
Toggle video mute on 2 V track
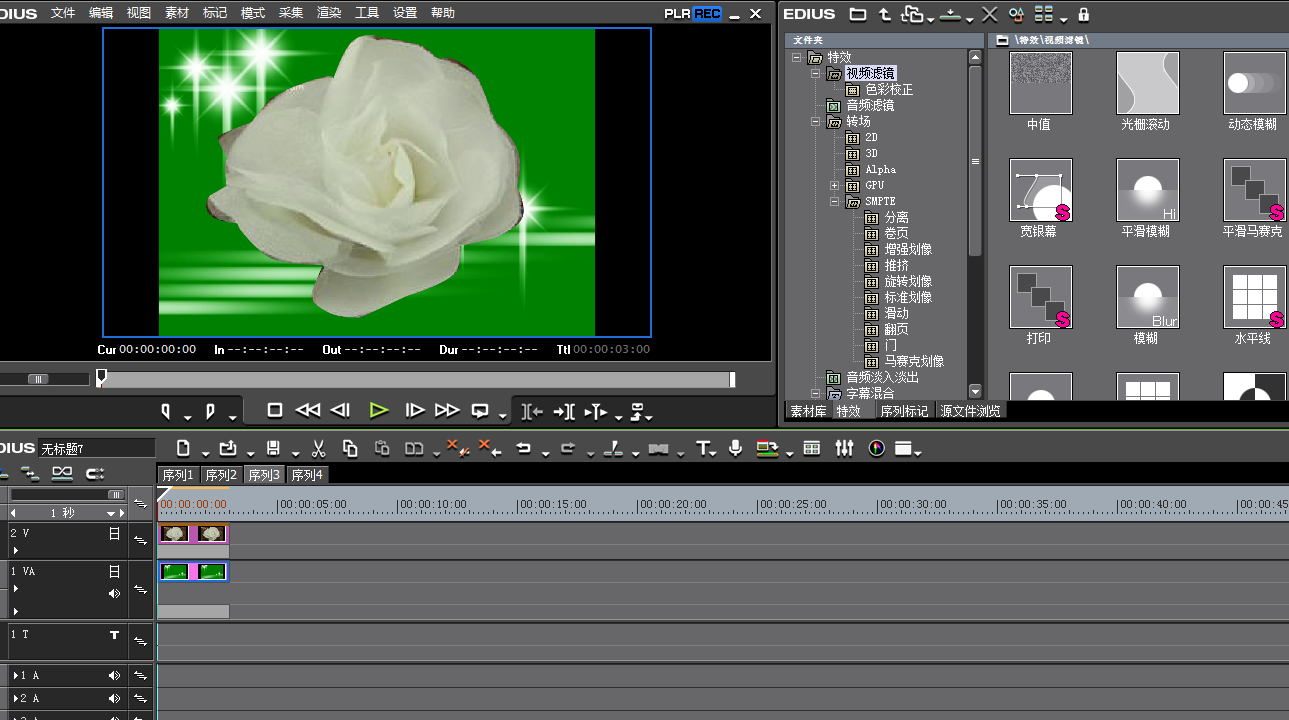[114, 534]
